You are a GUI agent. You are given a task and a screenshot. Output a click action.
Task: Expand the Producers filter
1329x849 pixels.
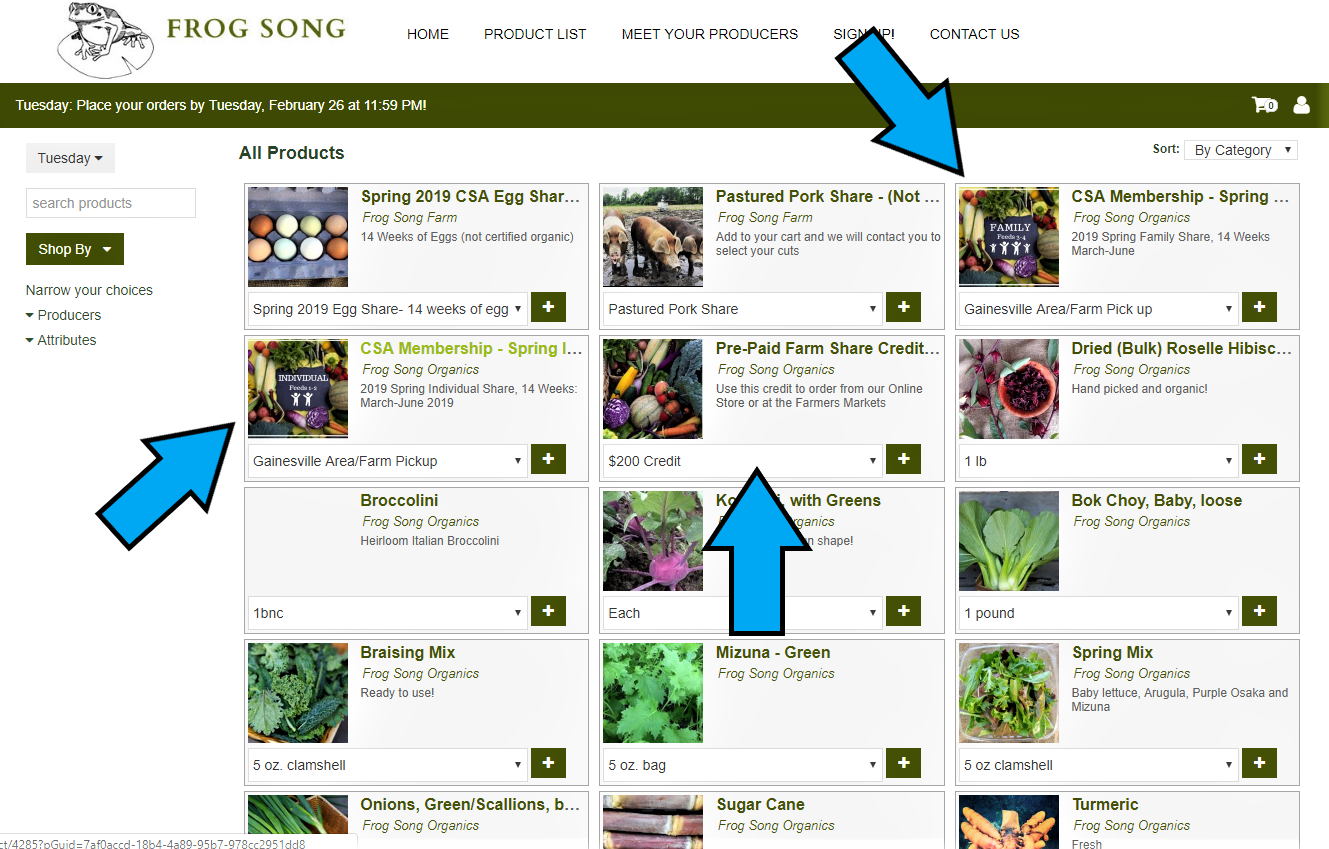click(x=63, y=315)
